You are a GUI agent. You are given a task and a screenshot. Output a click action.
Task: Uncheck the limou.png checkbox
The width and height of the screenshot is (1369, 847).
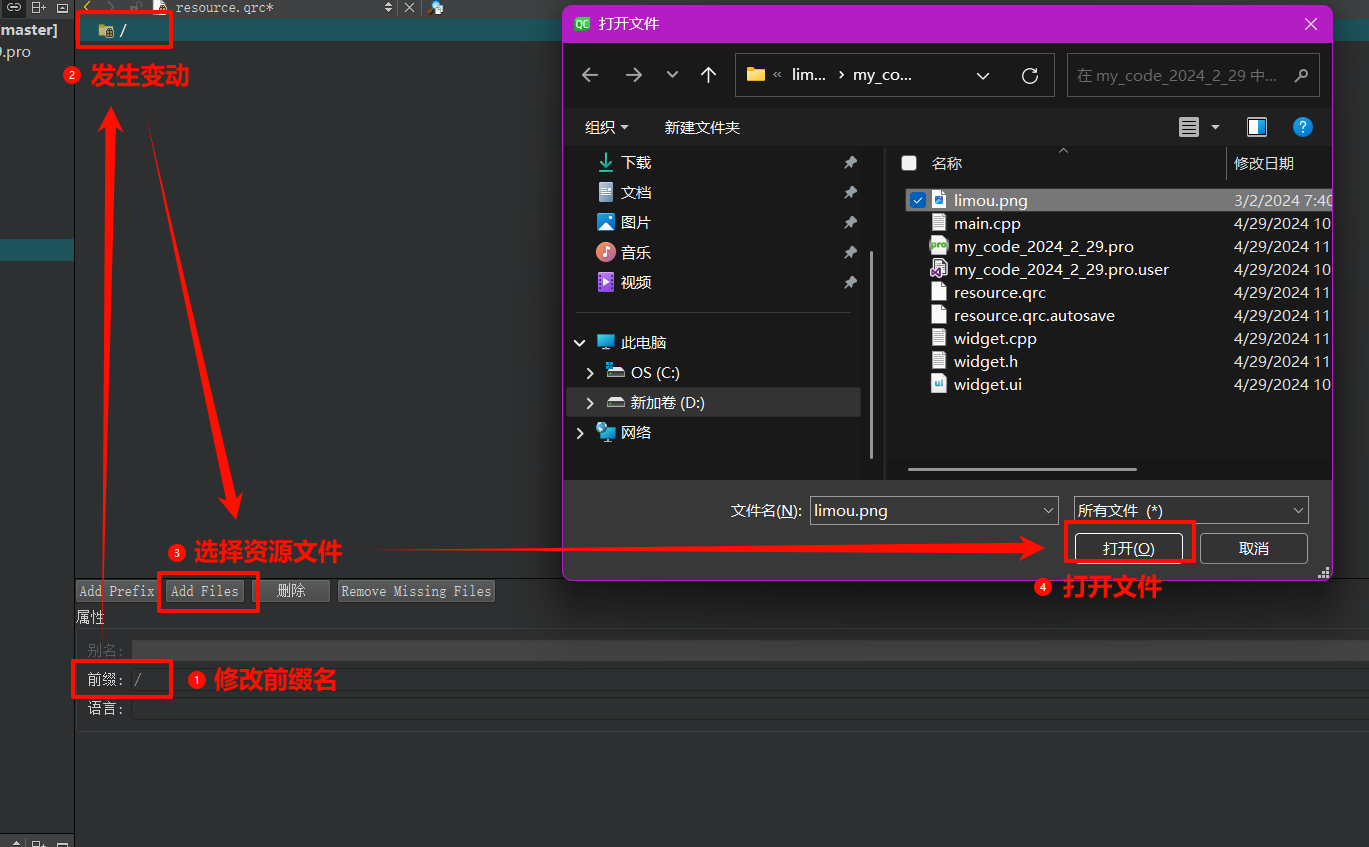tap(917, 200)
